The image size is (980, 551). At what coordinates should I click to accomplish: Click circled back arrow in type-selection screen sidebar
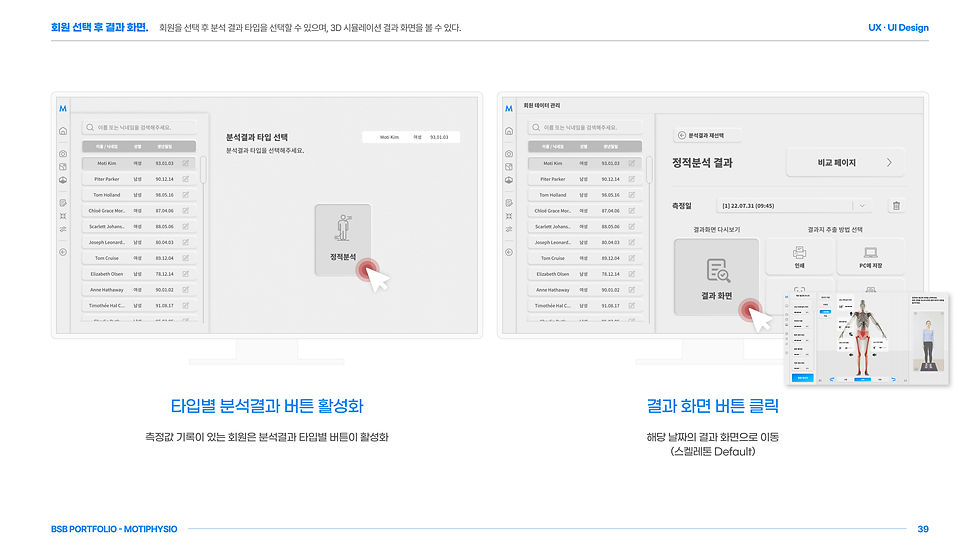click(63, 252)
